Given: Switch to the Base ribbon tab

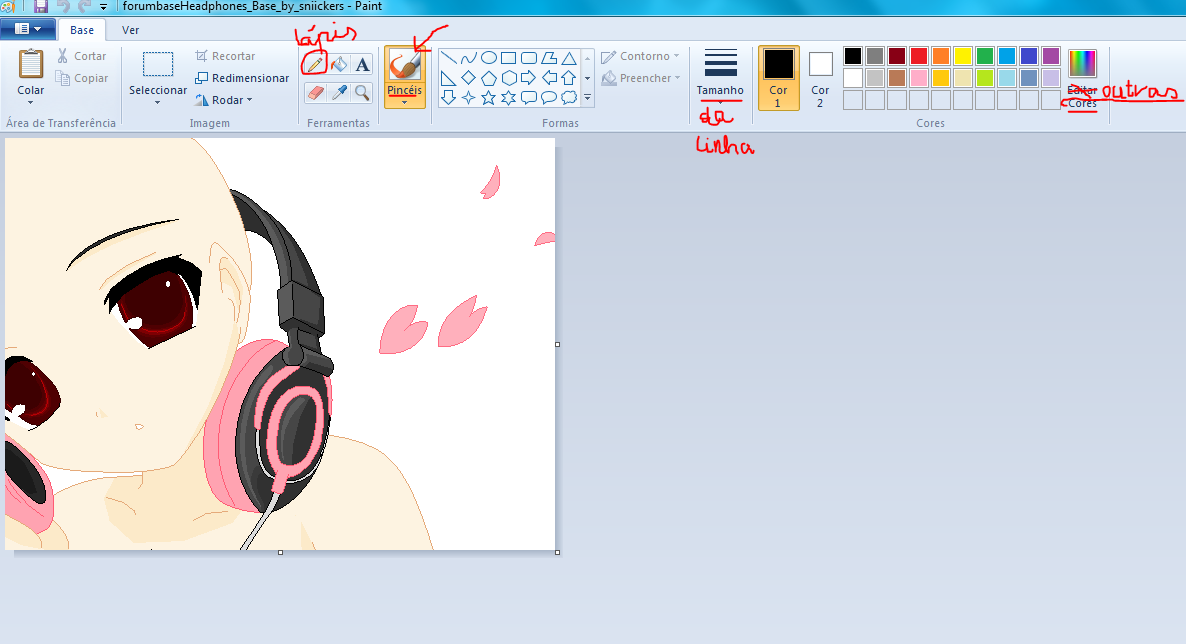Looking at the screenshot, I should [82, 30].
